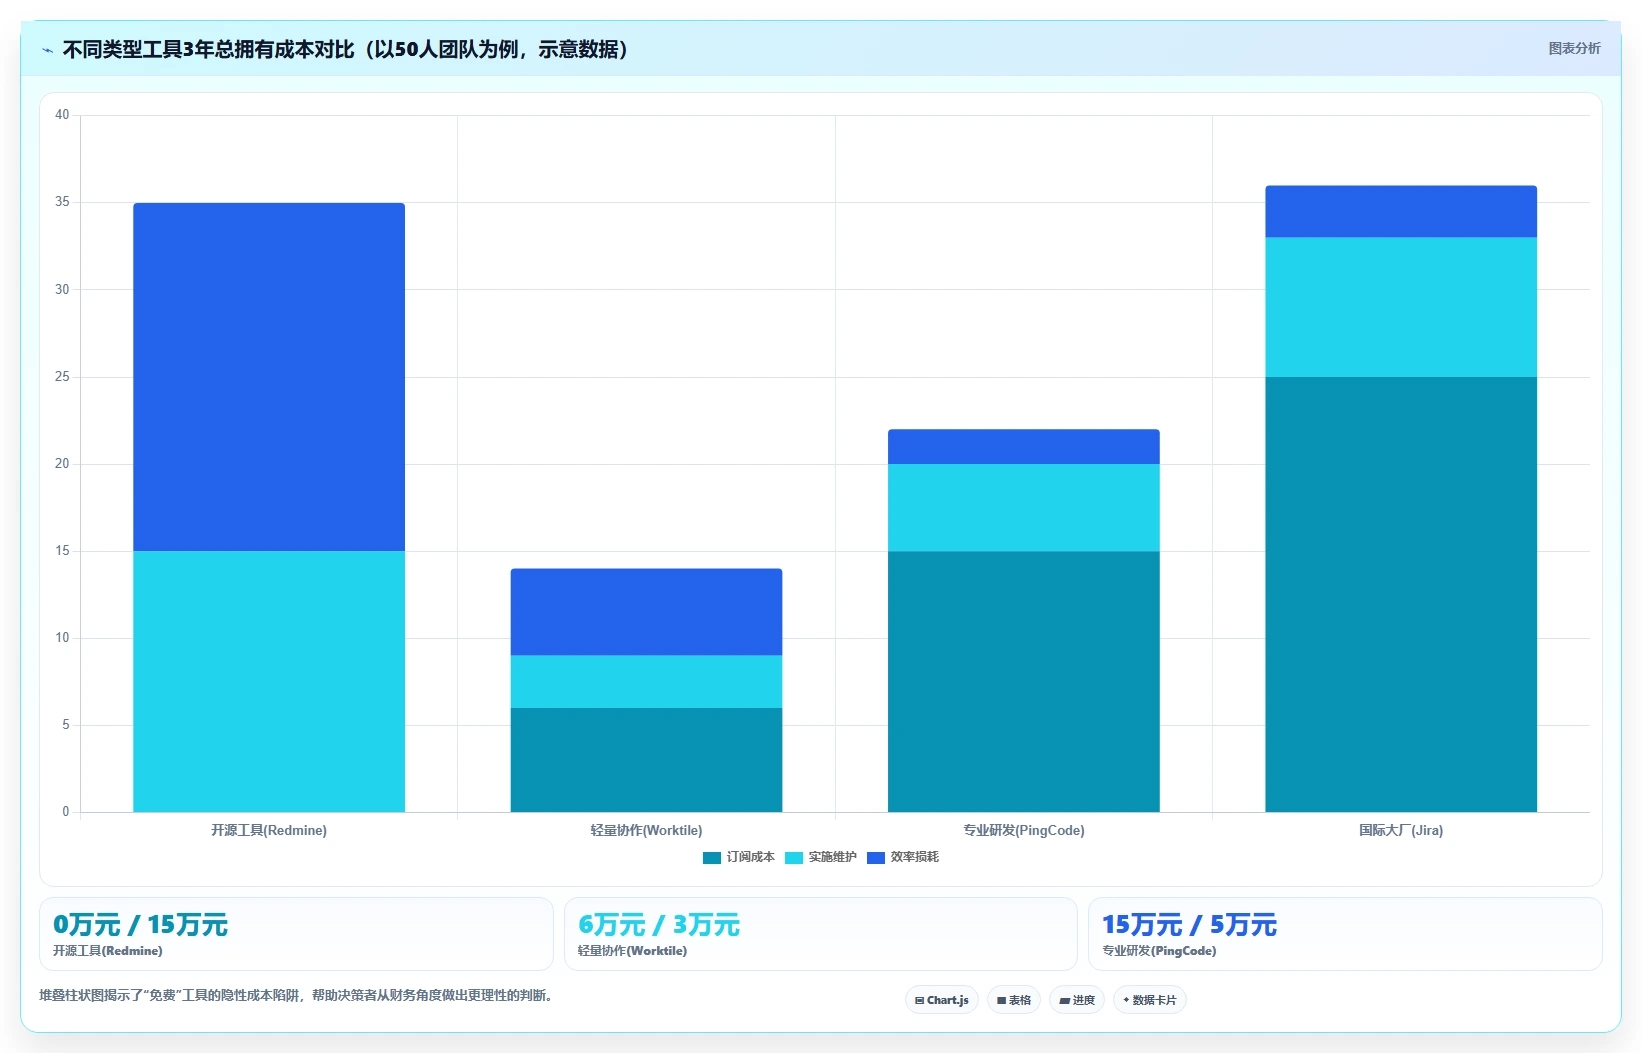Screen dimensions: 1642x1053
Task: Click the y-axis value 25
Action: pos(62,377)
